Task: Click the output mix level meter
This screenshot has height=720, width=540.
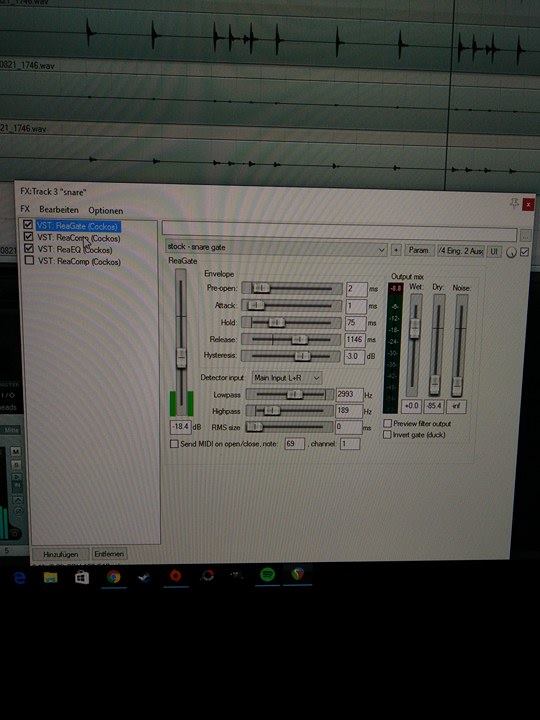Action: tap(394, 348)
